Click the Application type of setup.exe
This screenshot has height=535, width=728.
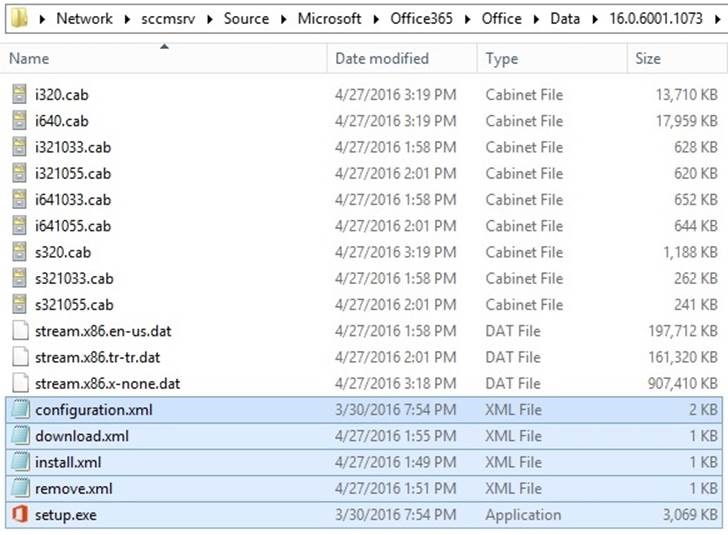pyautogui.click(x=523, y=515)
